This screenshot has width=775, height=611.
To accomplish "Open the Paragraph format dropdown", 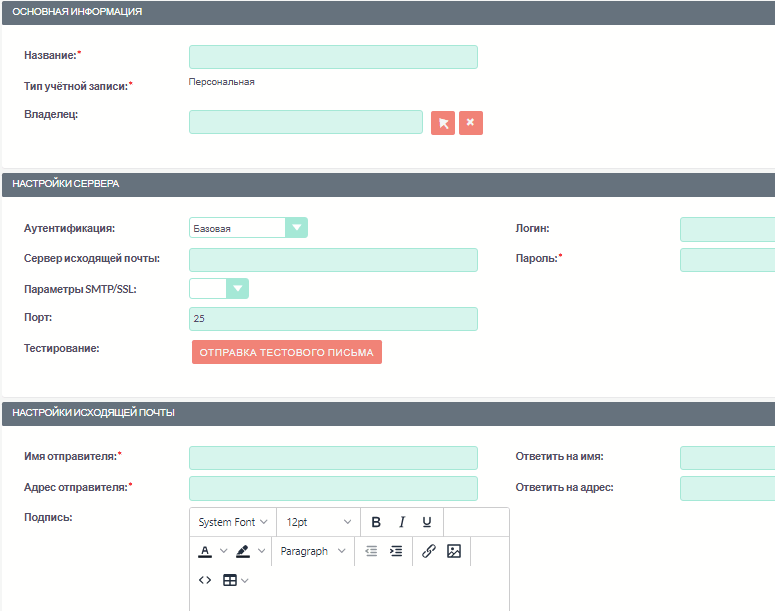I will tap(313, 551).
